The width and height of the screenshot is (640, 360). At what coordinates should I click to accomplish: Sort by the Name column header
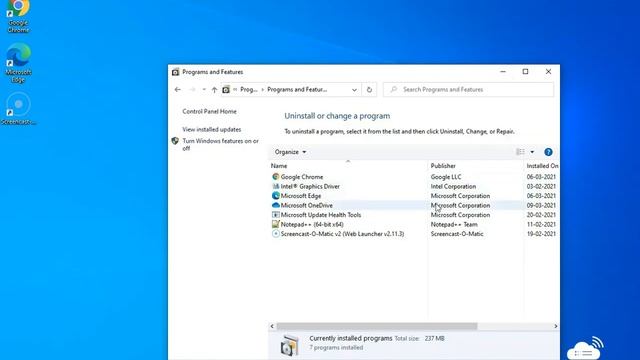click(x=279, y=166)
